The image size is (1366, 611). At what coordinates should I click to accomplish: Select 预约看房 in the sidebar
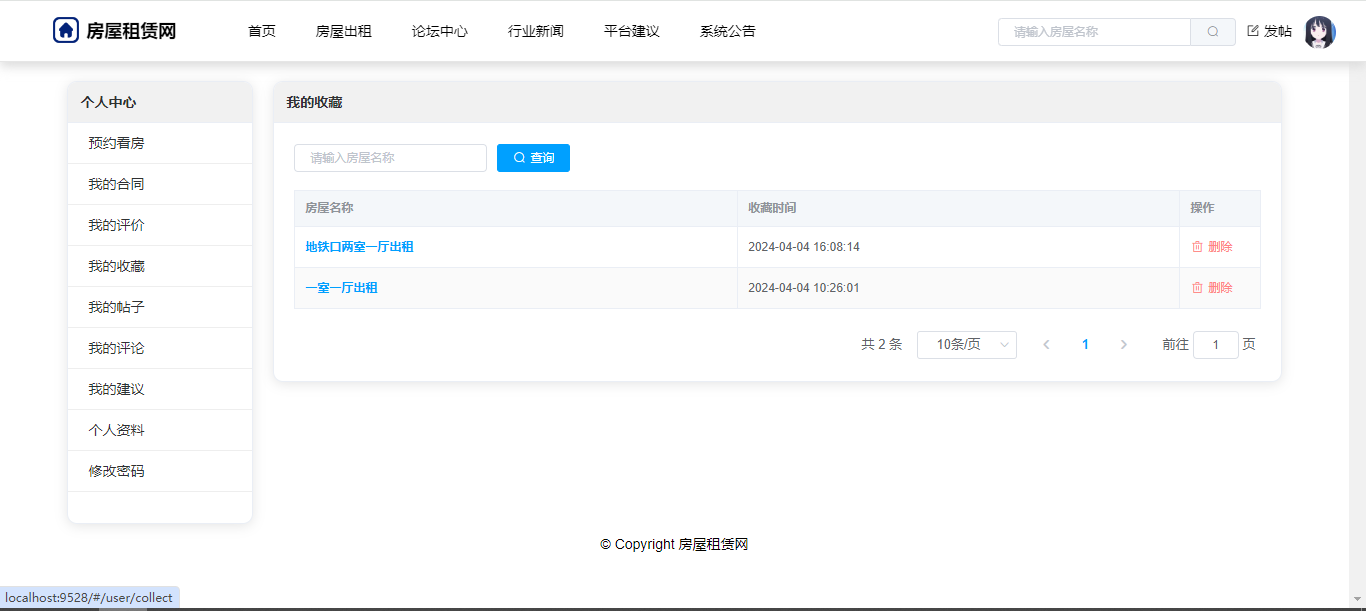tap(116, 143)
